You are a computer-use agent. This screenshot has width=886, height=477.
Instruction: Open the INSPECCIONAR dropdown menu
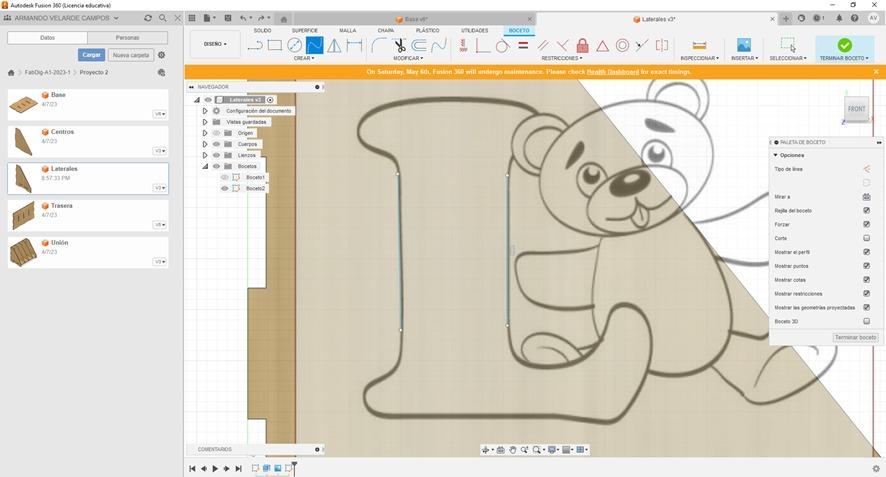tap(700, 58)
